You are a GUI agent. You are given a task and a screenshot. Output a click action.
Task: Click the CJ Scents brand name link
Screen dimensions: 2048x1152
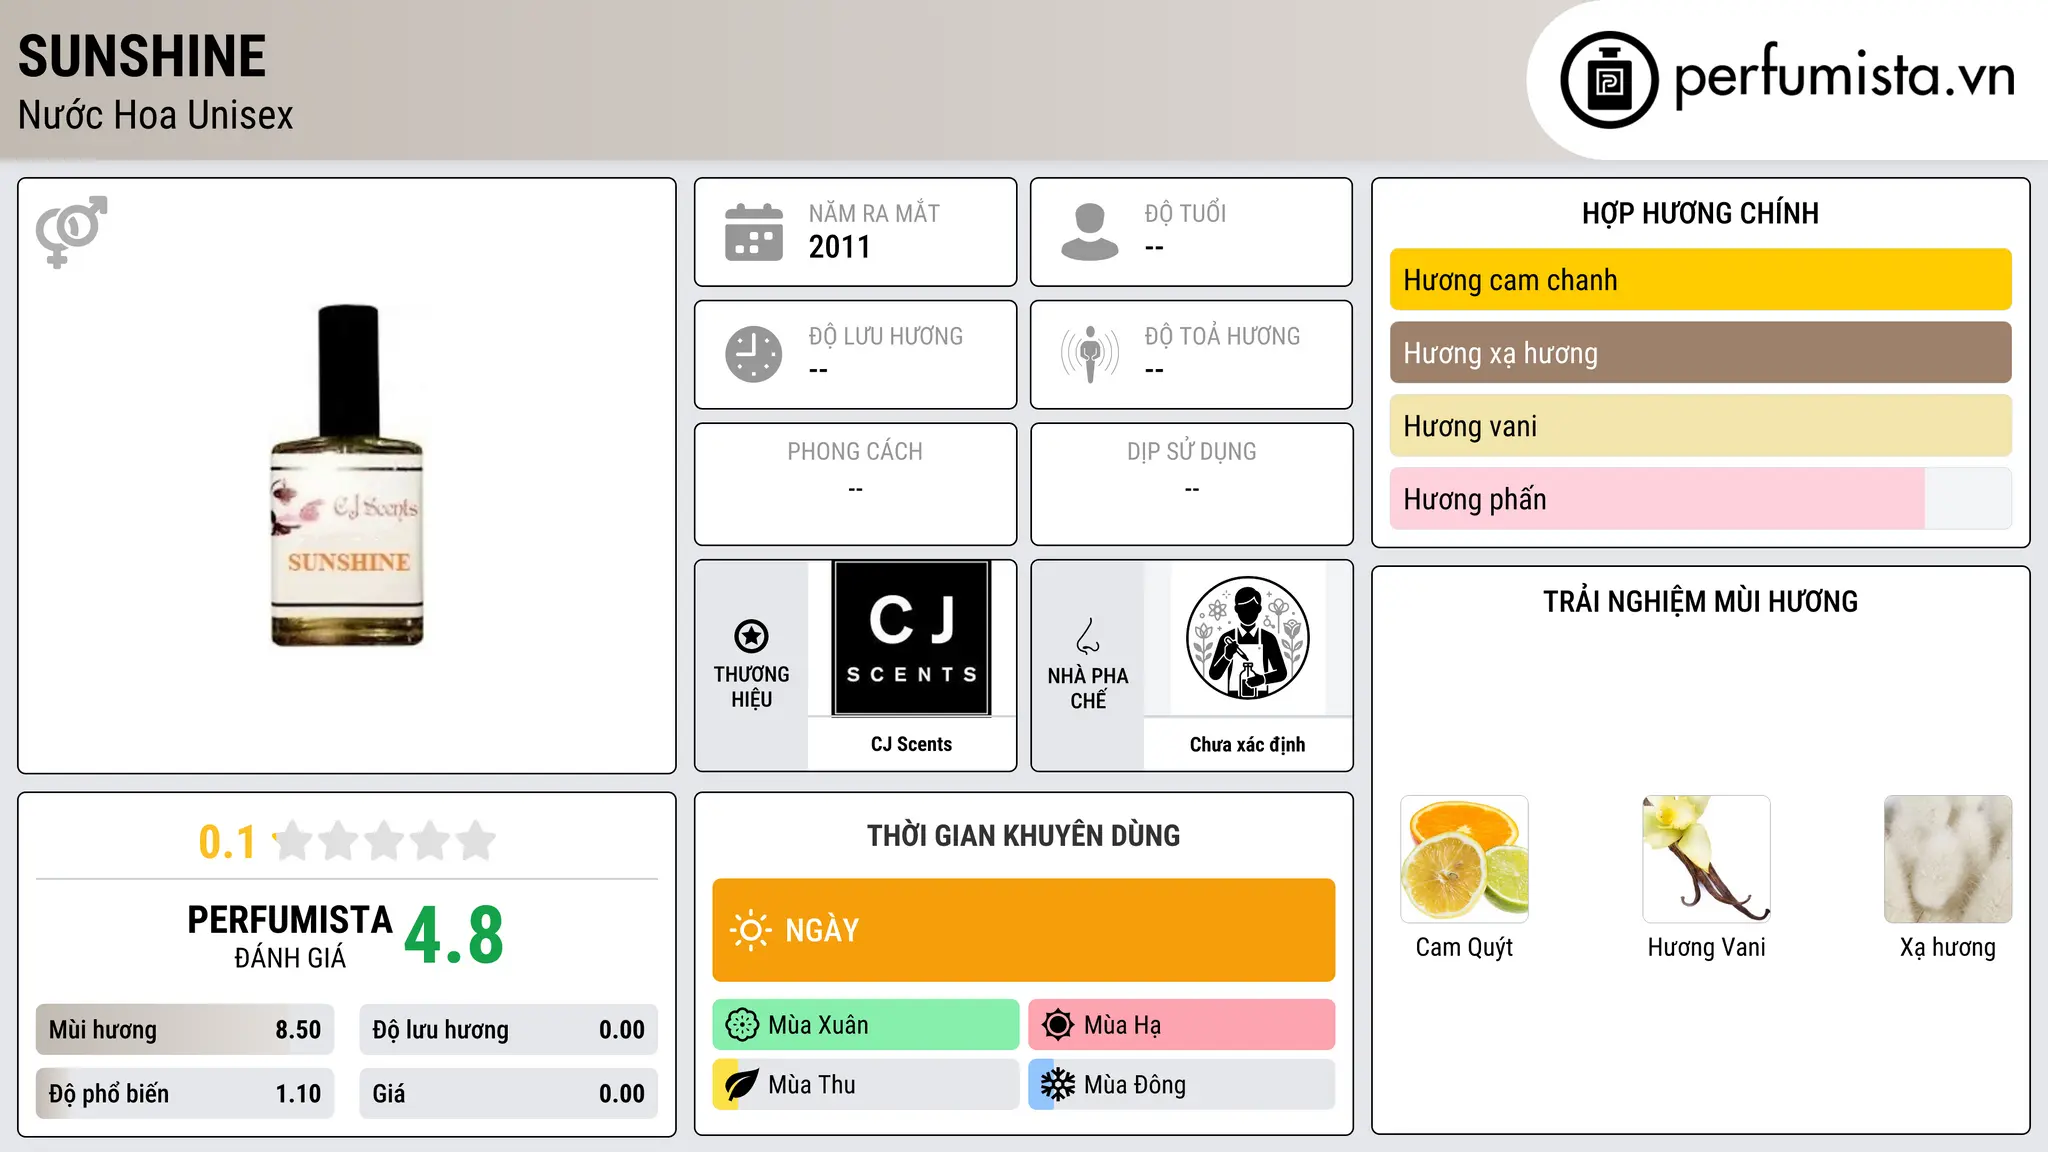click(911, 744)
